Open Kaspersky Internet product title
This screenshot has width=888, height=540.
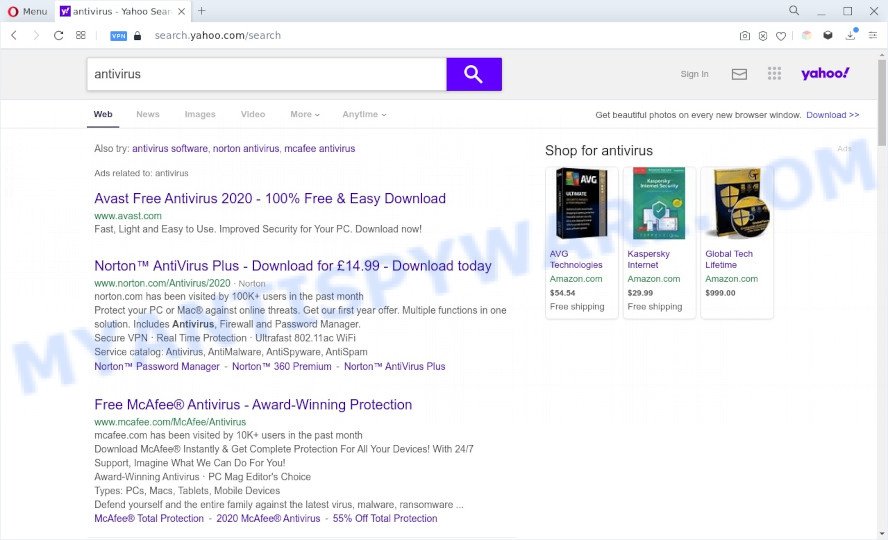point(648,259)
